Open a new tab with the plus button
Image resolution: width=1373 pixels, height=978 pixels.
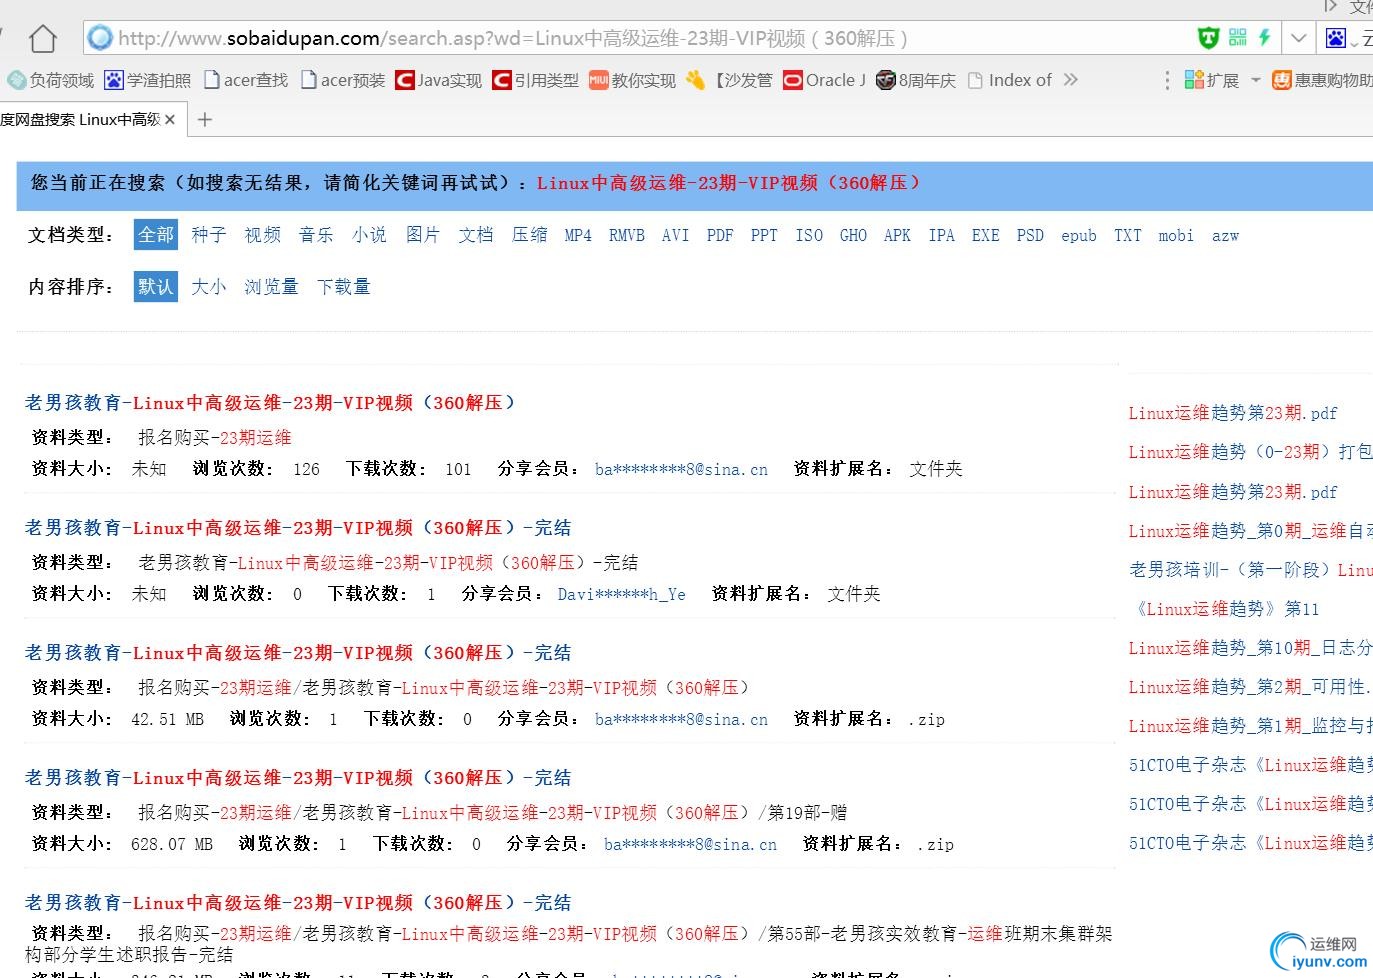click(205, 120)
